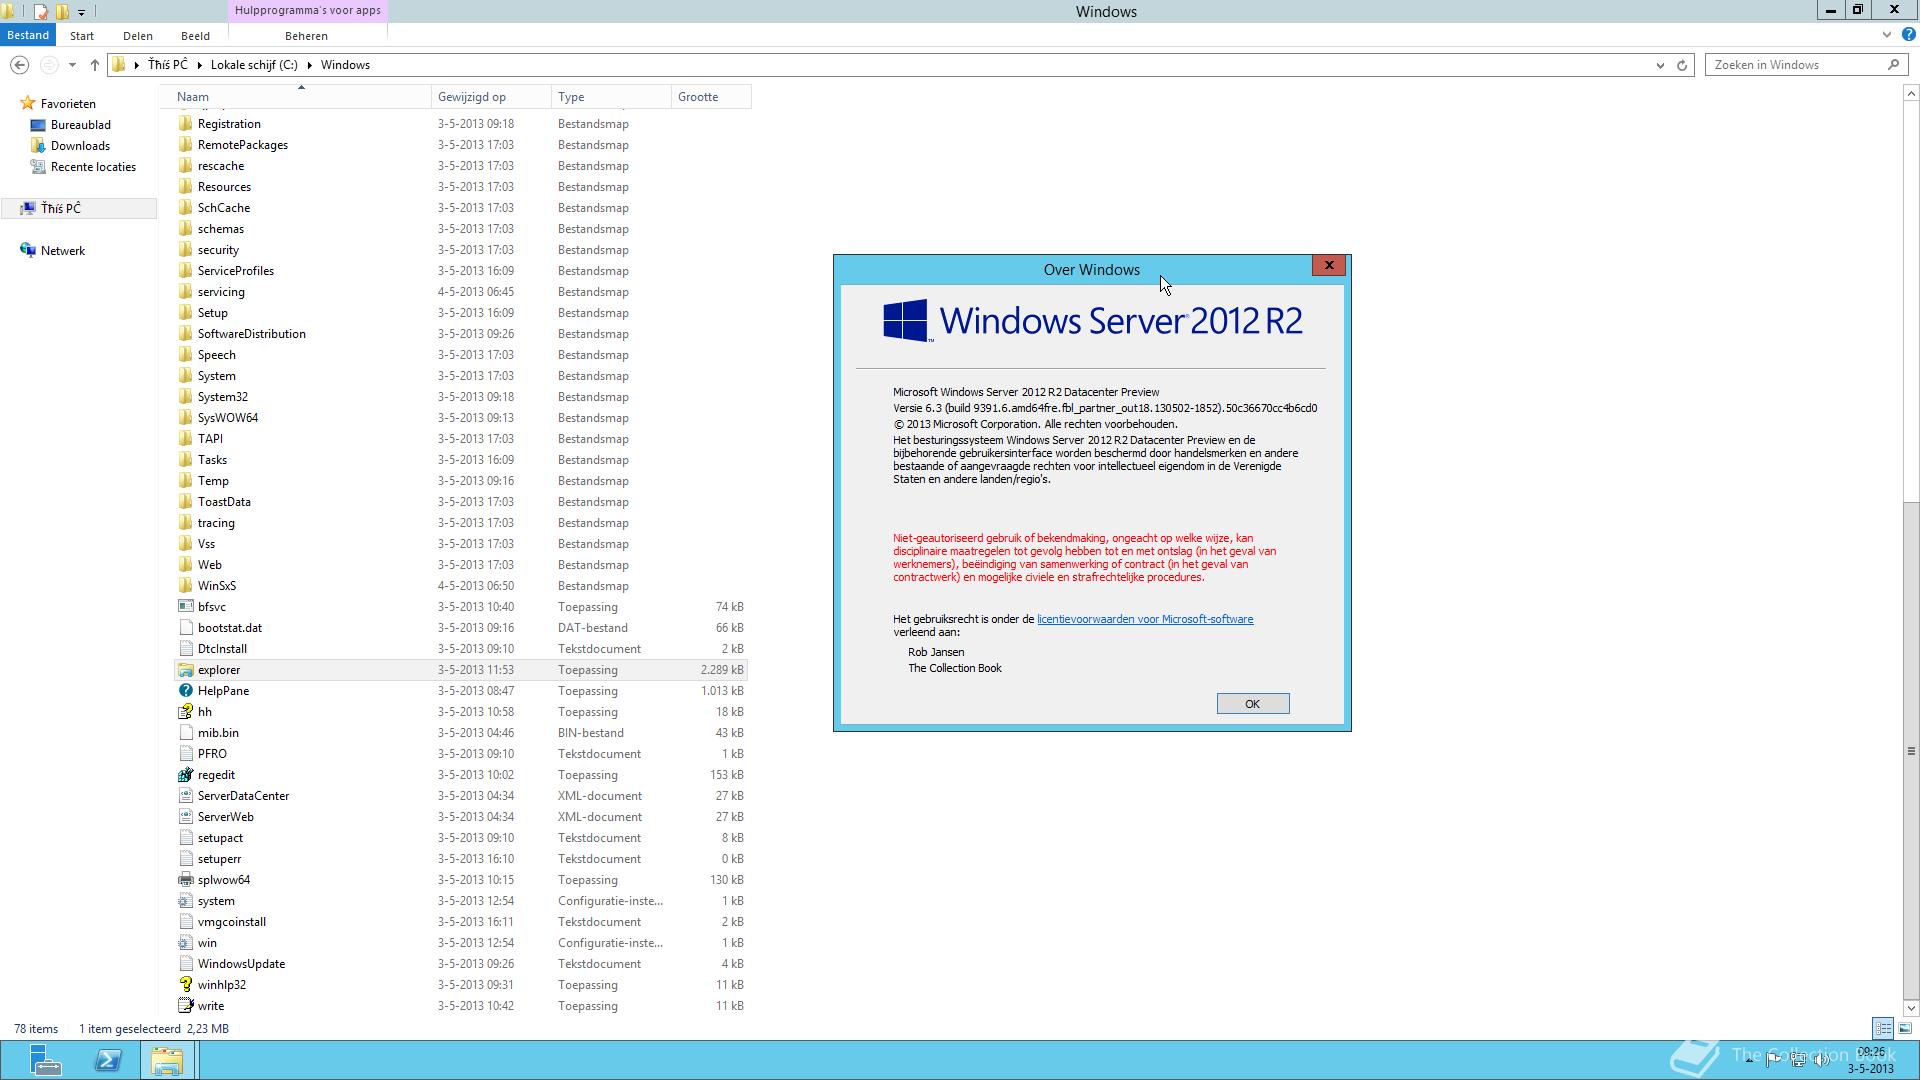The height and width of the screenshot is (1080, 1920).
Task: Sort by the Grootte column header
Action: tap(711, 97)
